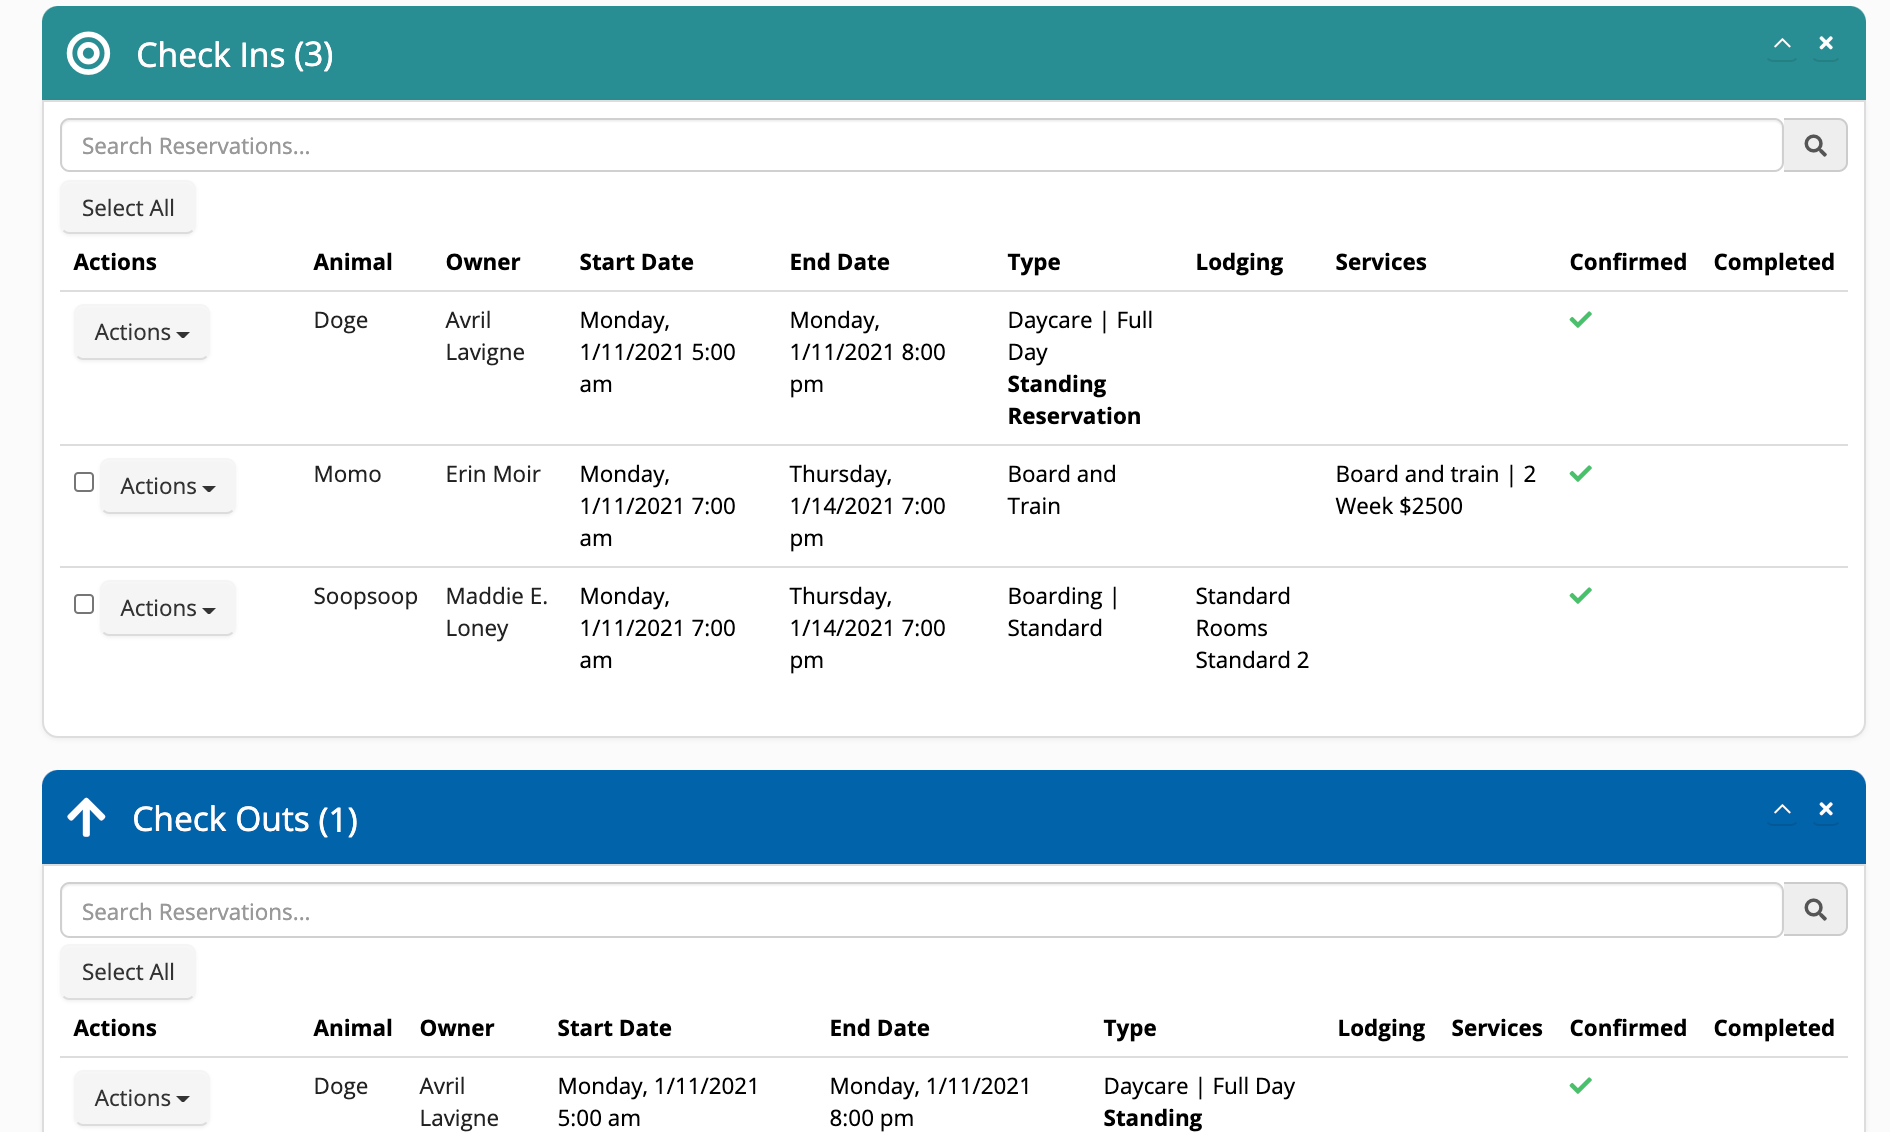
Task: Open the Actions dropdown for Momo
Action: (x=167, y=485)
